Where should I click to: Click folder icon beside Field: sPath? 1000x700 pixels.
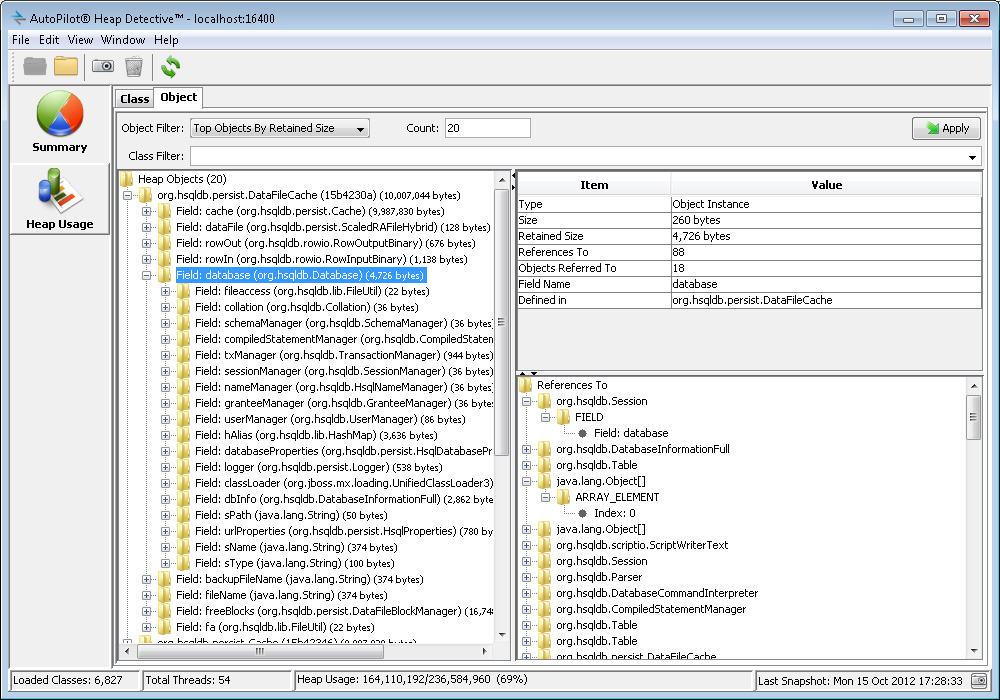pyautogui.click(x=184, y=515)
